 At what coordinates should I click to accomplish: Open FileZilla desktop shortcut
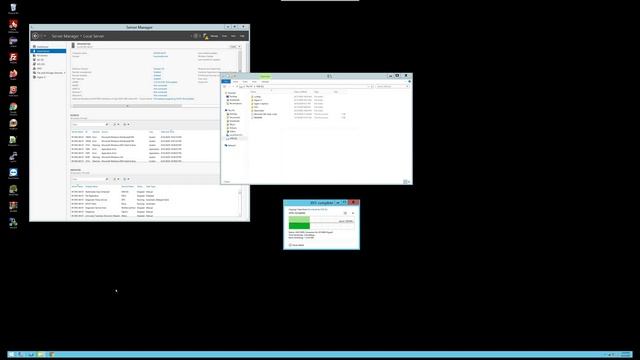[x=13, y=58]
